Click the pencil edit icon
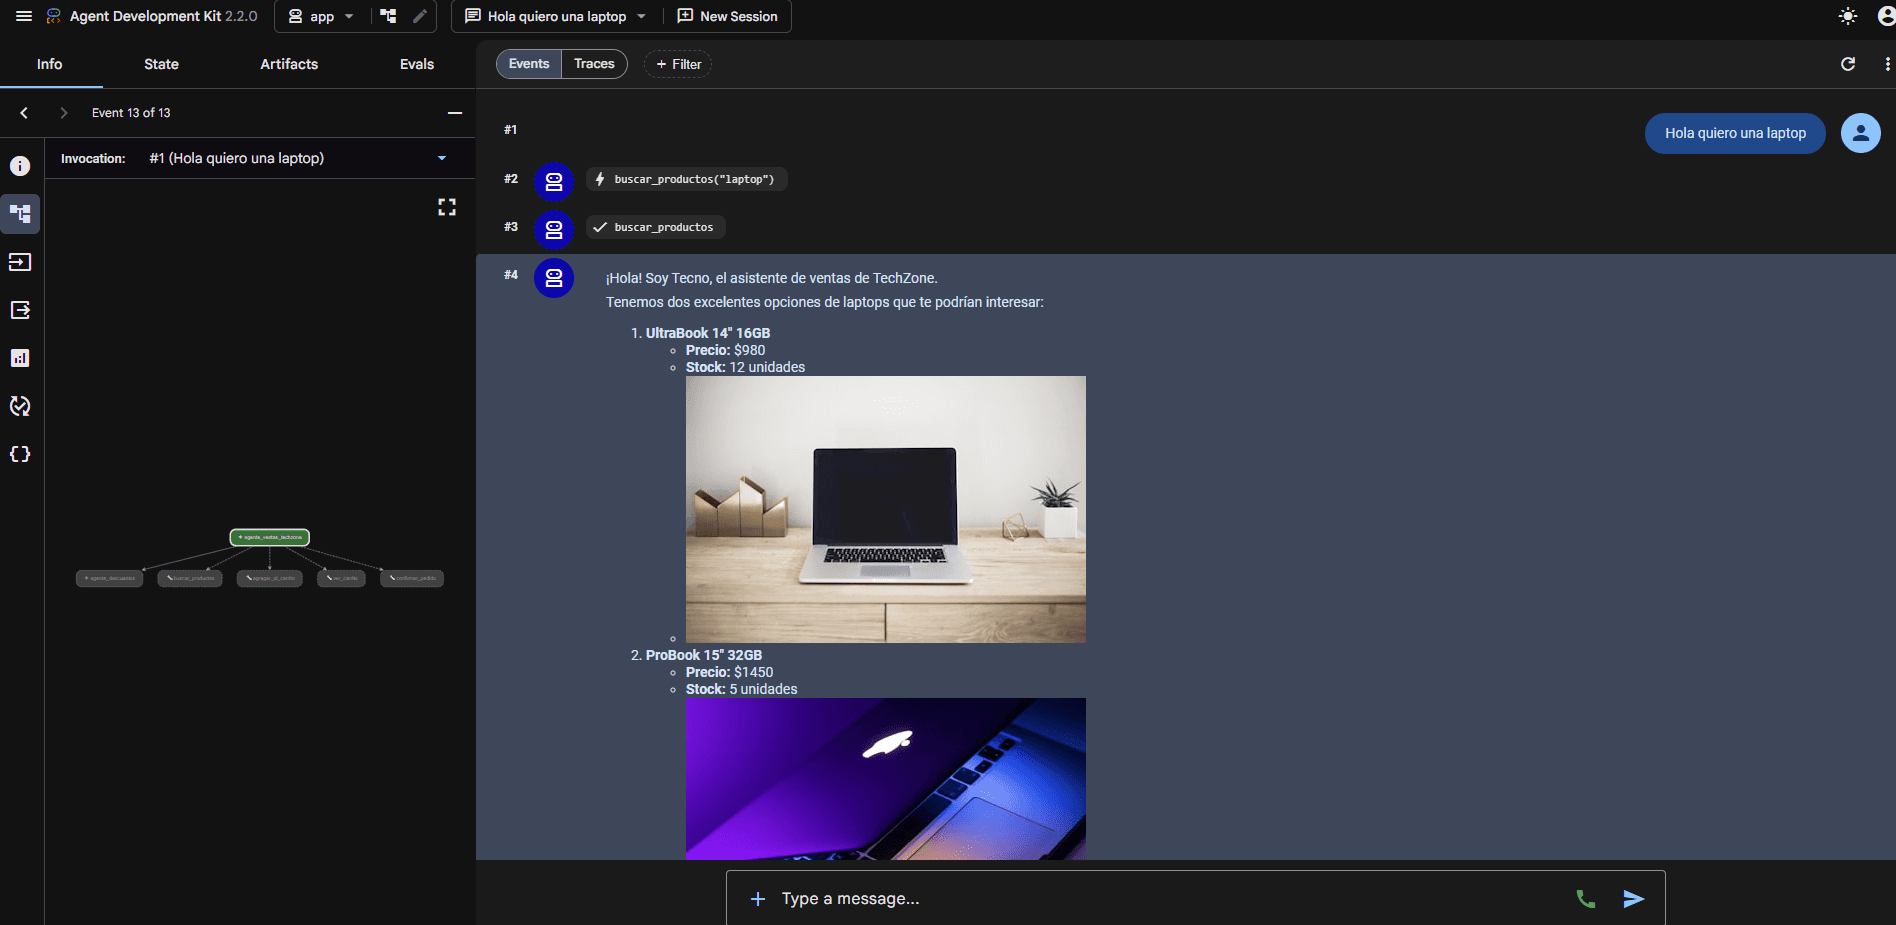Image resolution: width=1896 pixels, height=925 pixels. (x=420, y=16)
